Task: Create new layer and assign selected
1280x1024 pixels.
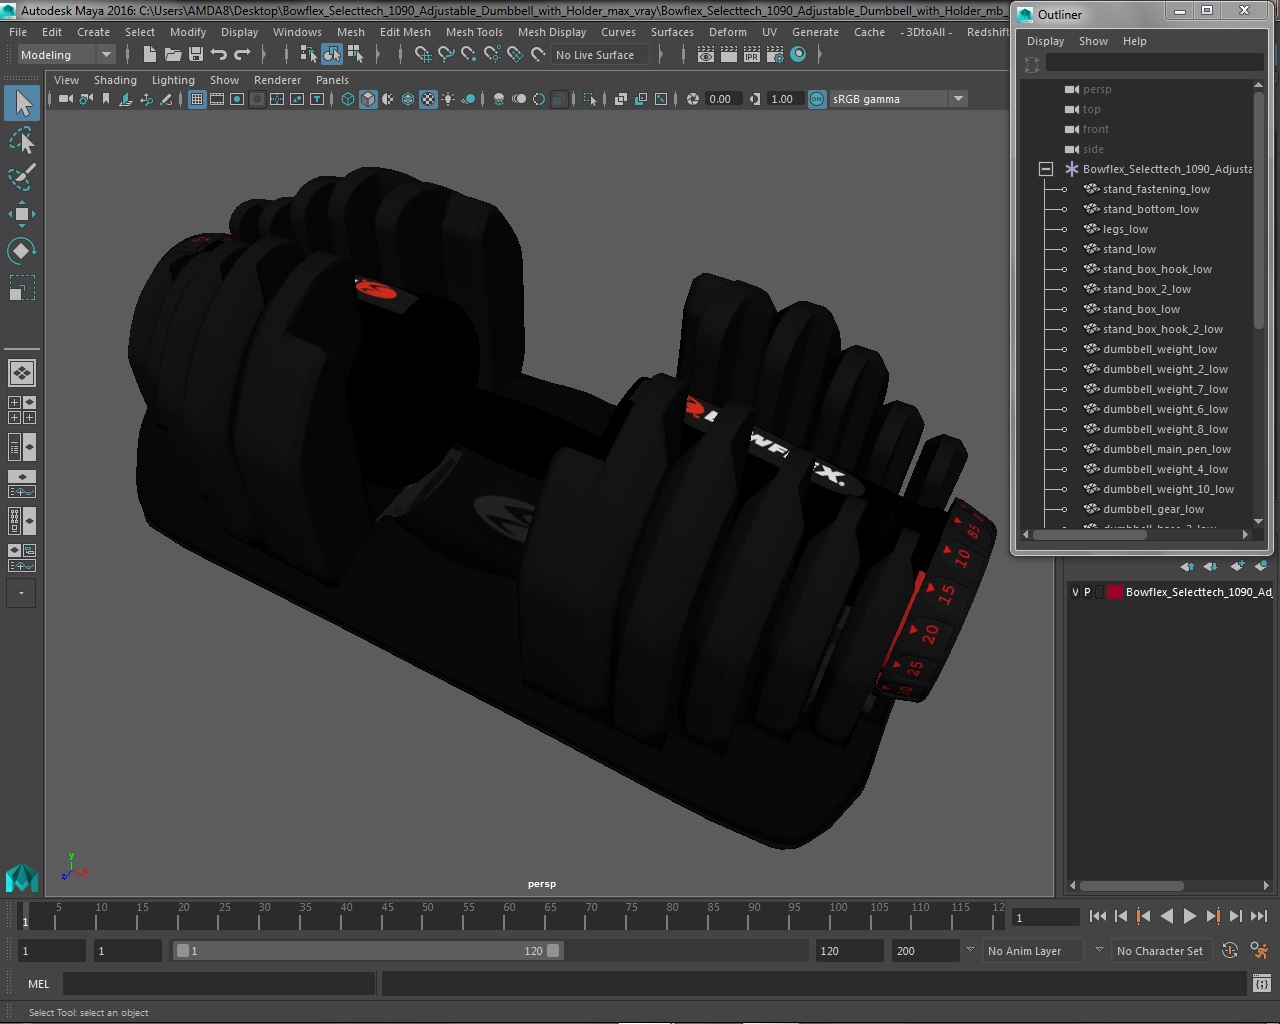Action: [x=1260, y=566]
